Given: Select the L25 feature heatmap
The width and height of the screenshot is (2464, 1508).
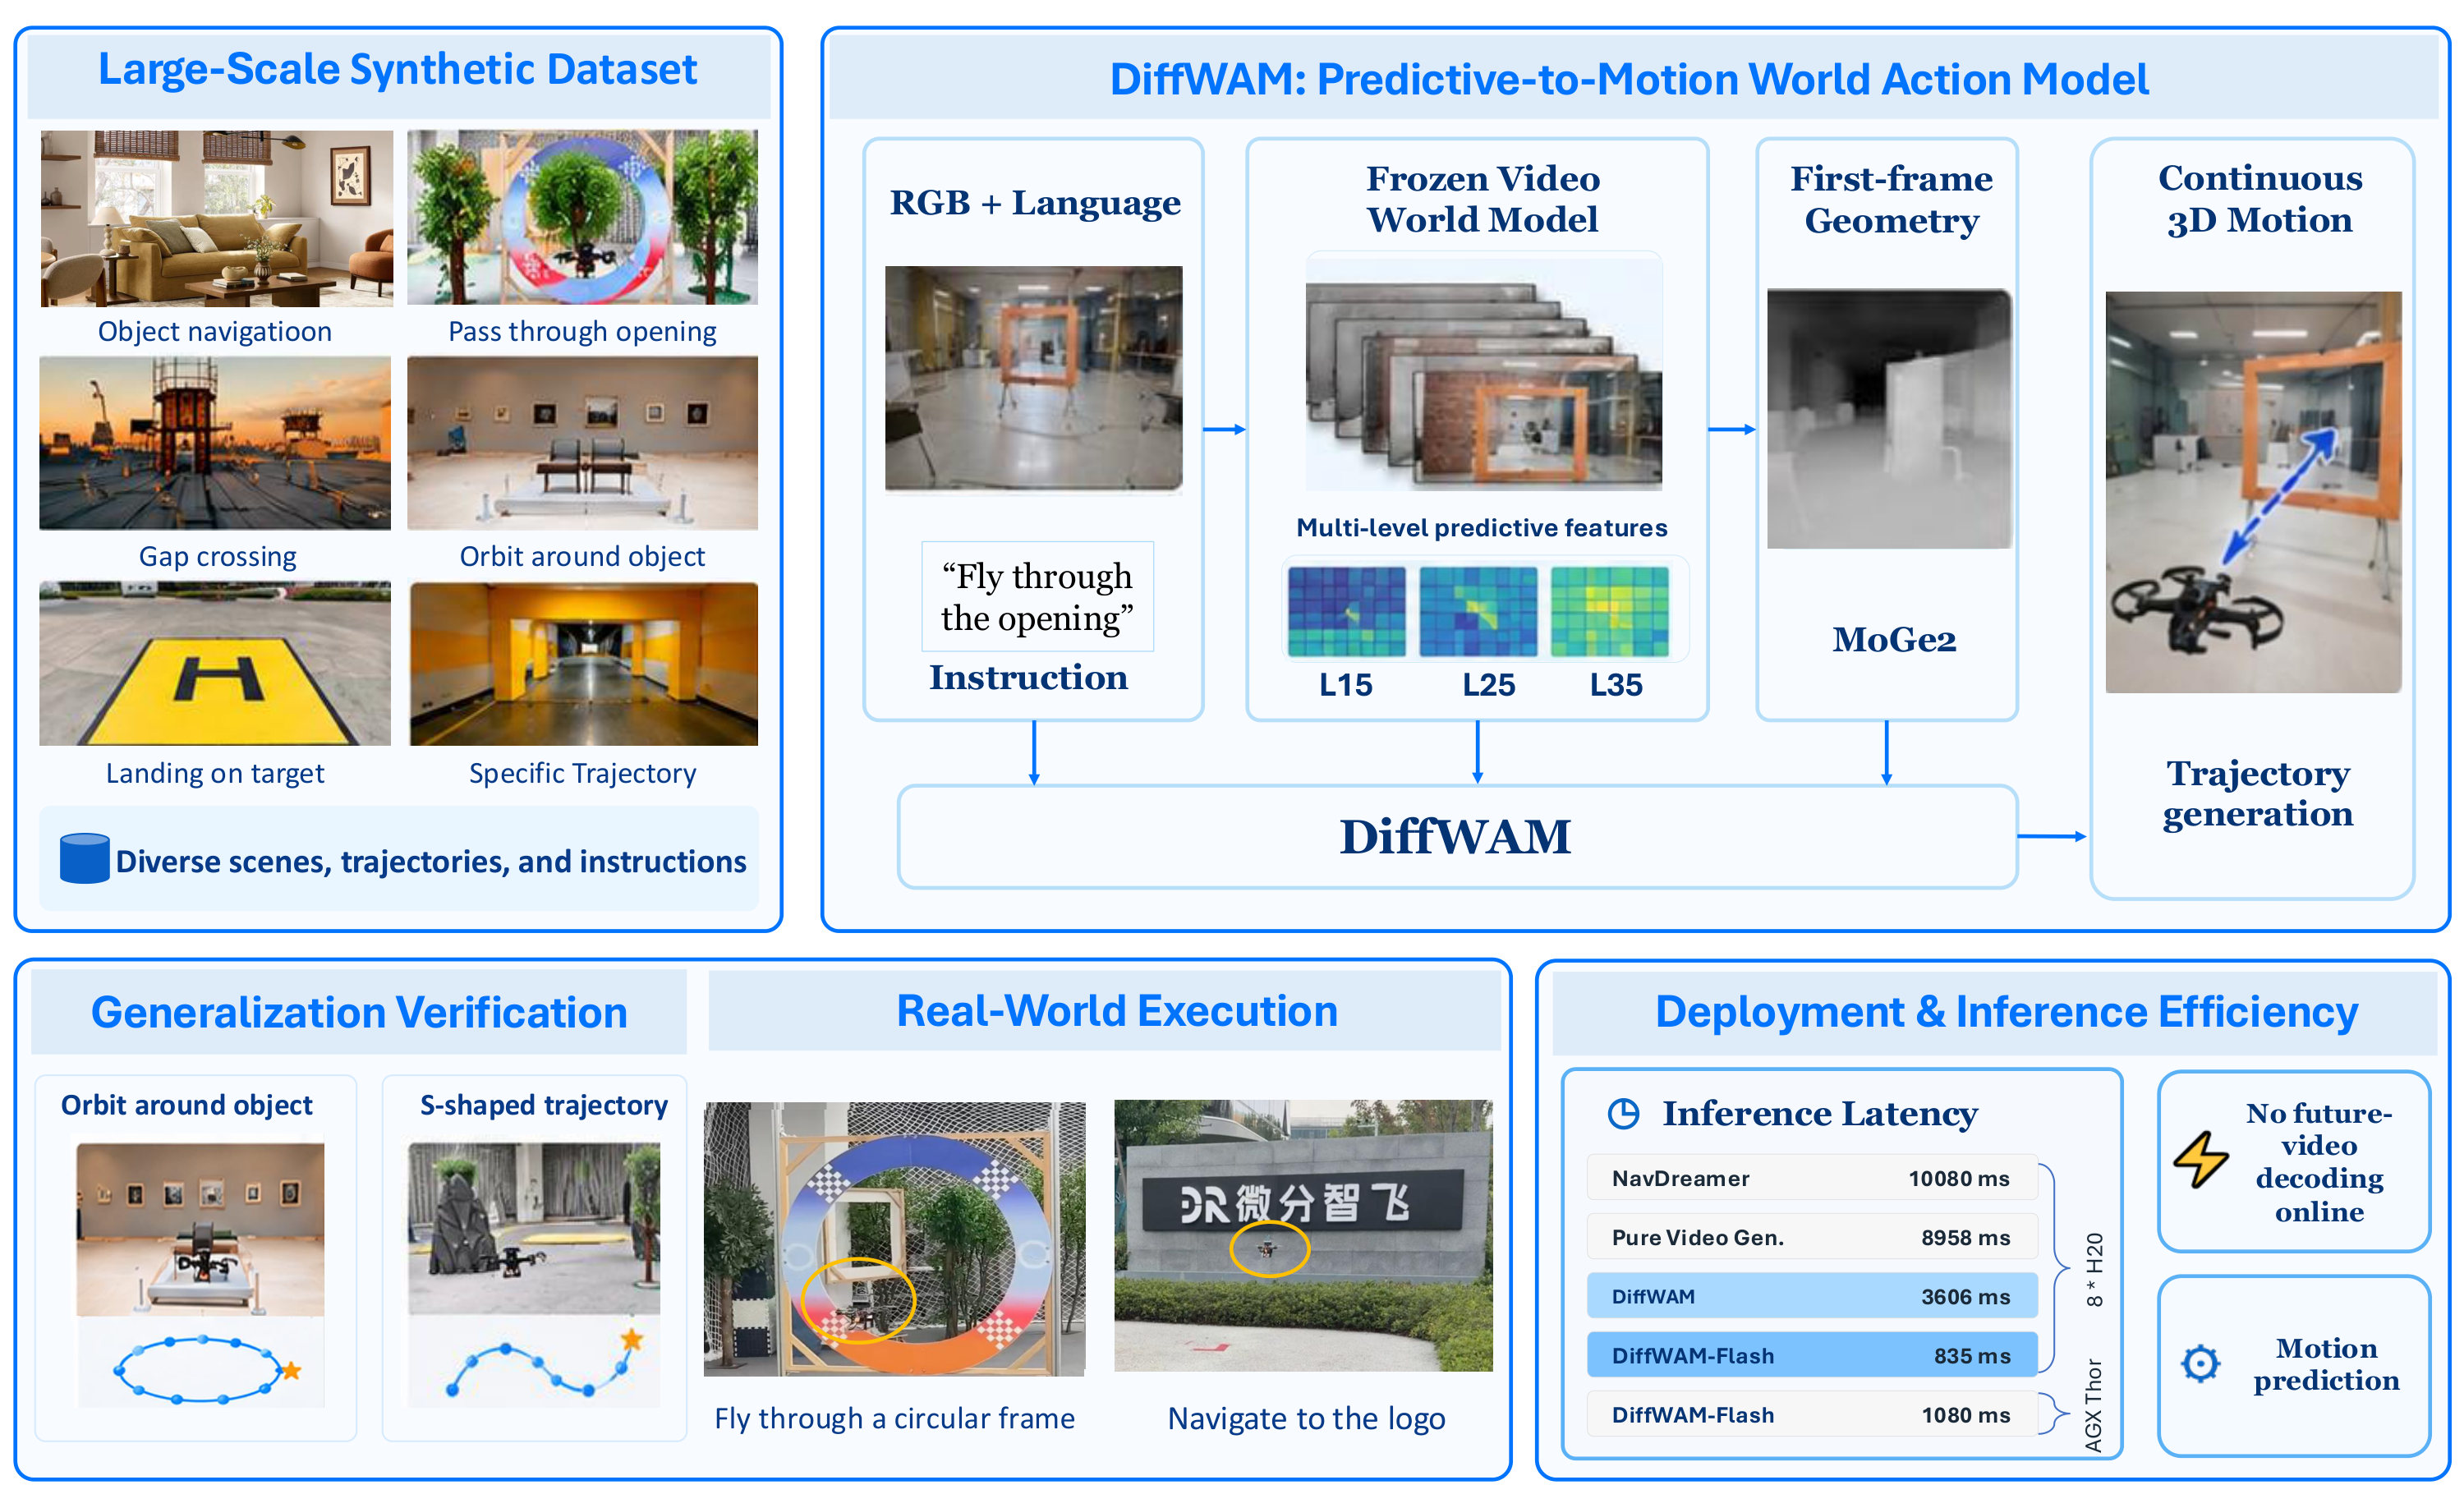Looking at the screenshot, I should (1478, 611).
